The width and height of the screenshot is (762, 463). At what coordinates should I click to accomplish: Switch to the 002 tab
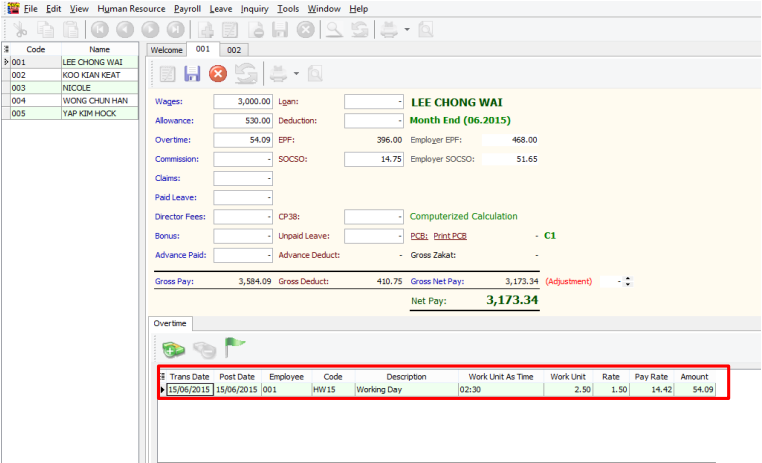click(x=234, y=49)
